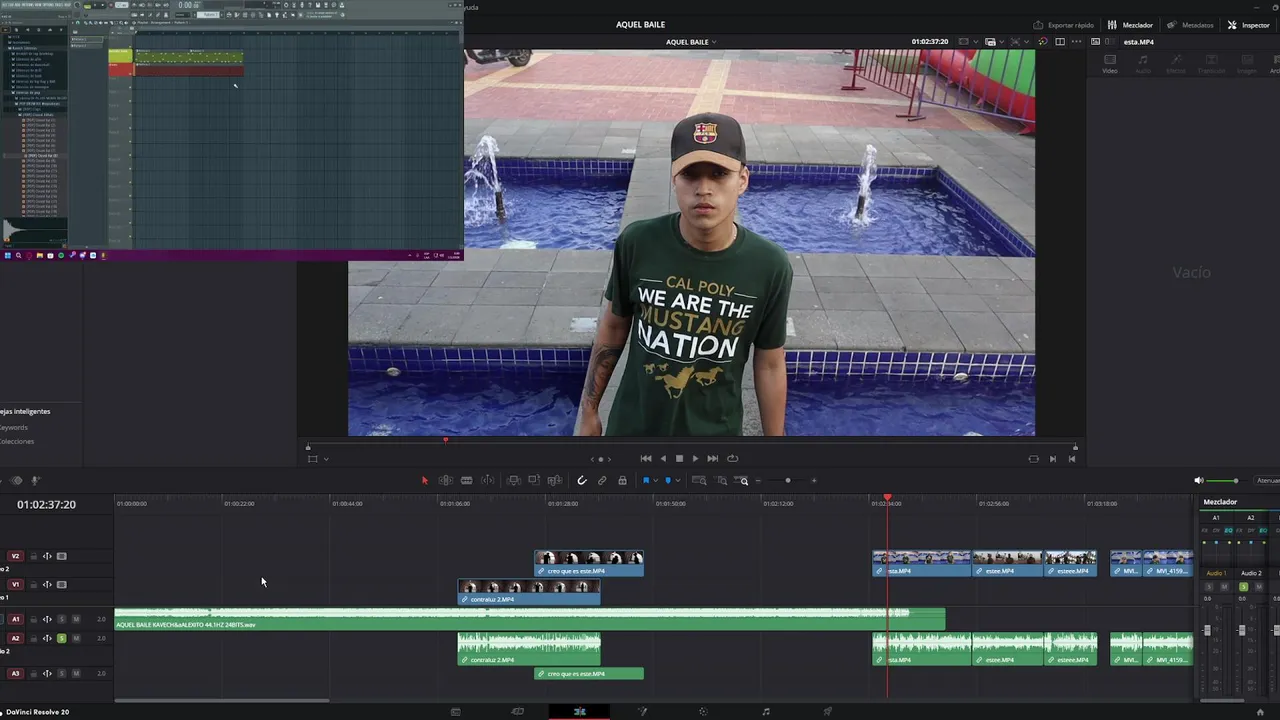Stop viewer playback
The image size is (1280, 720).
[679, 459]
